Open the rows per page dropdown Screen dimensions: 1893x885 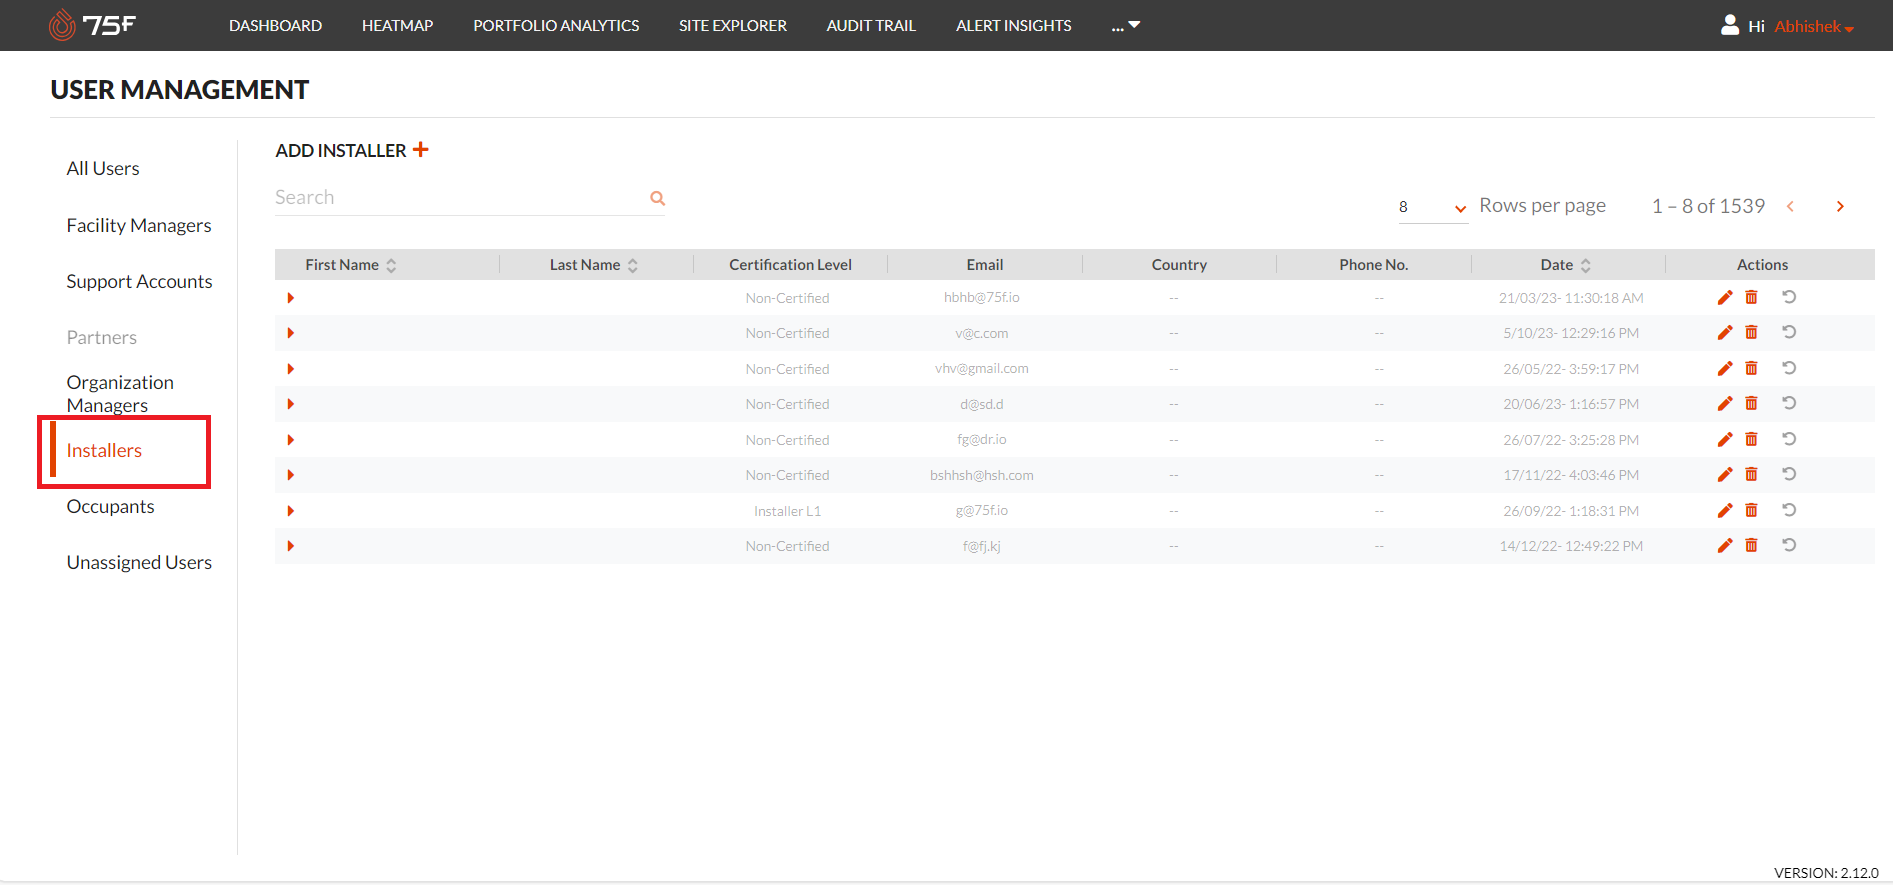pyautogui.click(x=1432, y=207)
